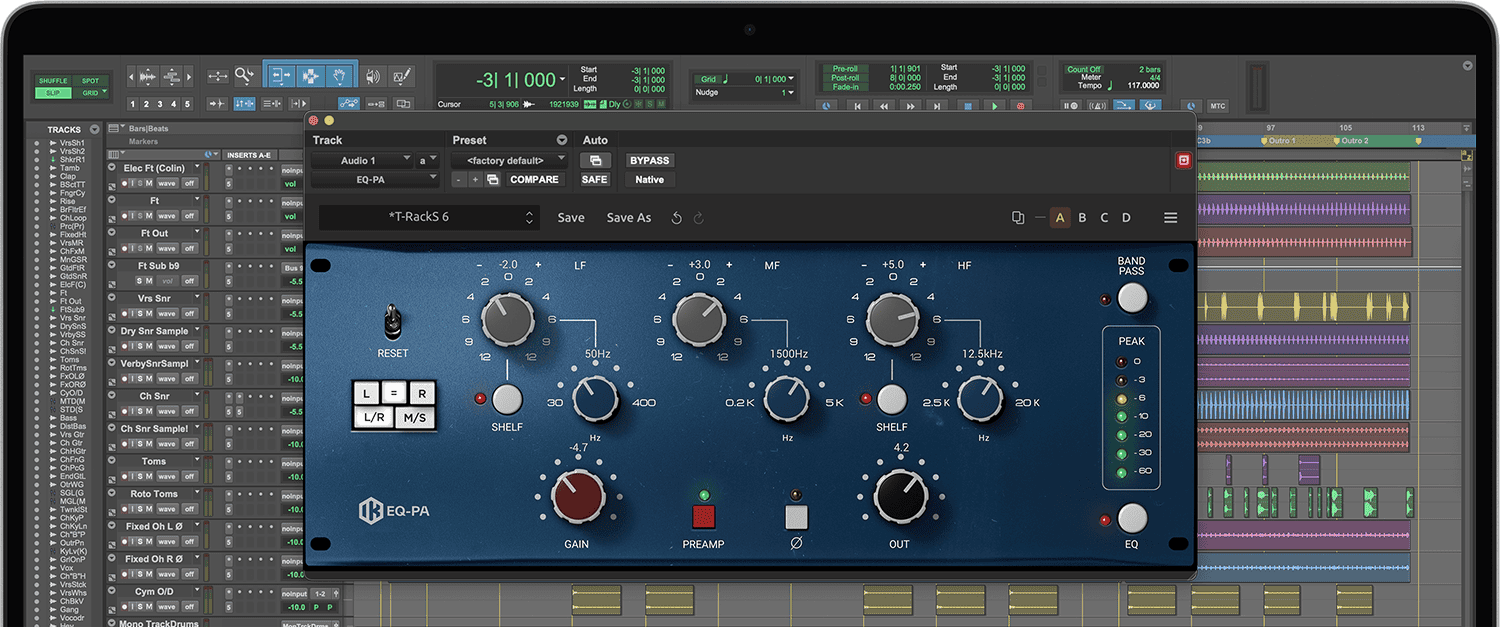1500x627 pixels.
Task: Select the Zoomer tool in the toolbar
Action: coord(244,76)
